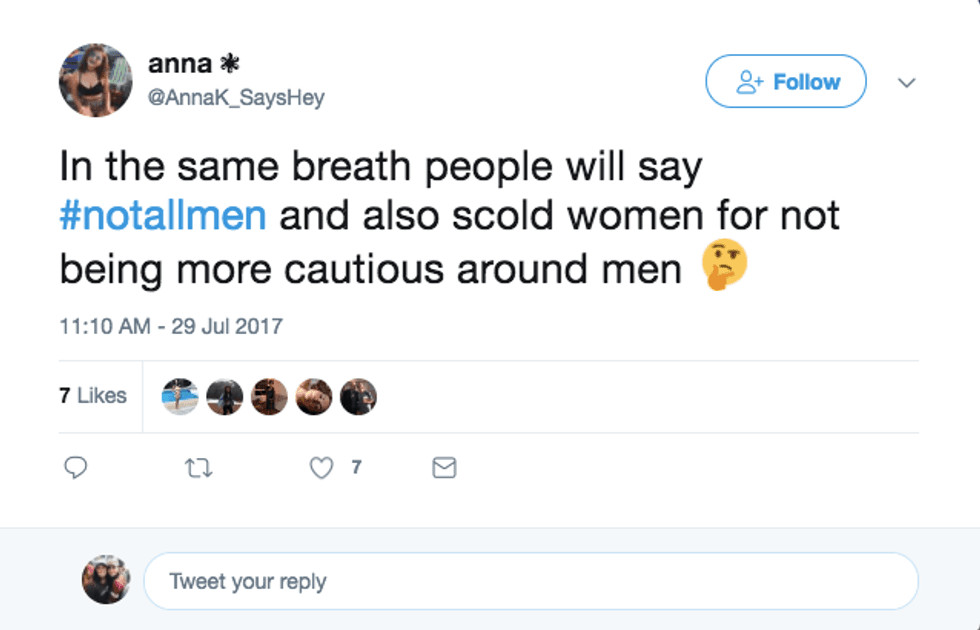Screen dimensions: 980x630
Task: Click your own avatar beside the reply box
Action: [x=106, y=580]
